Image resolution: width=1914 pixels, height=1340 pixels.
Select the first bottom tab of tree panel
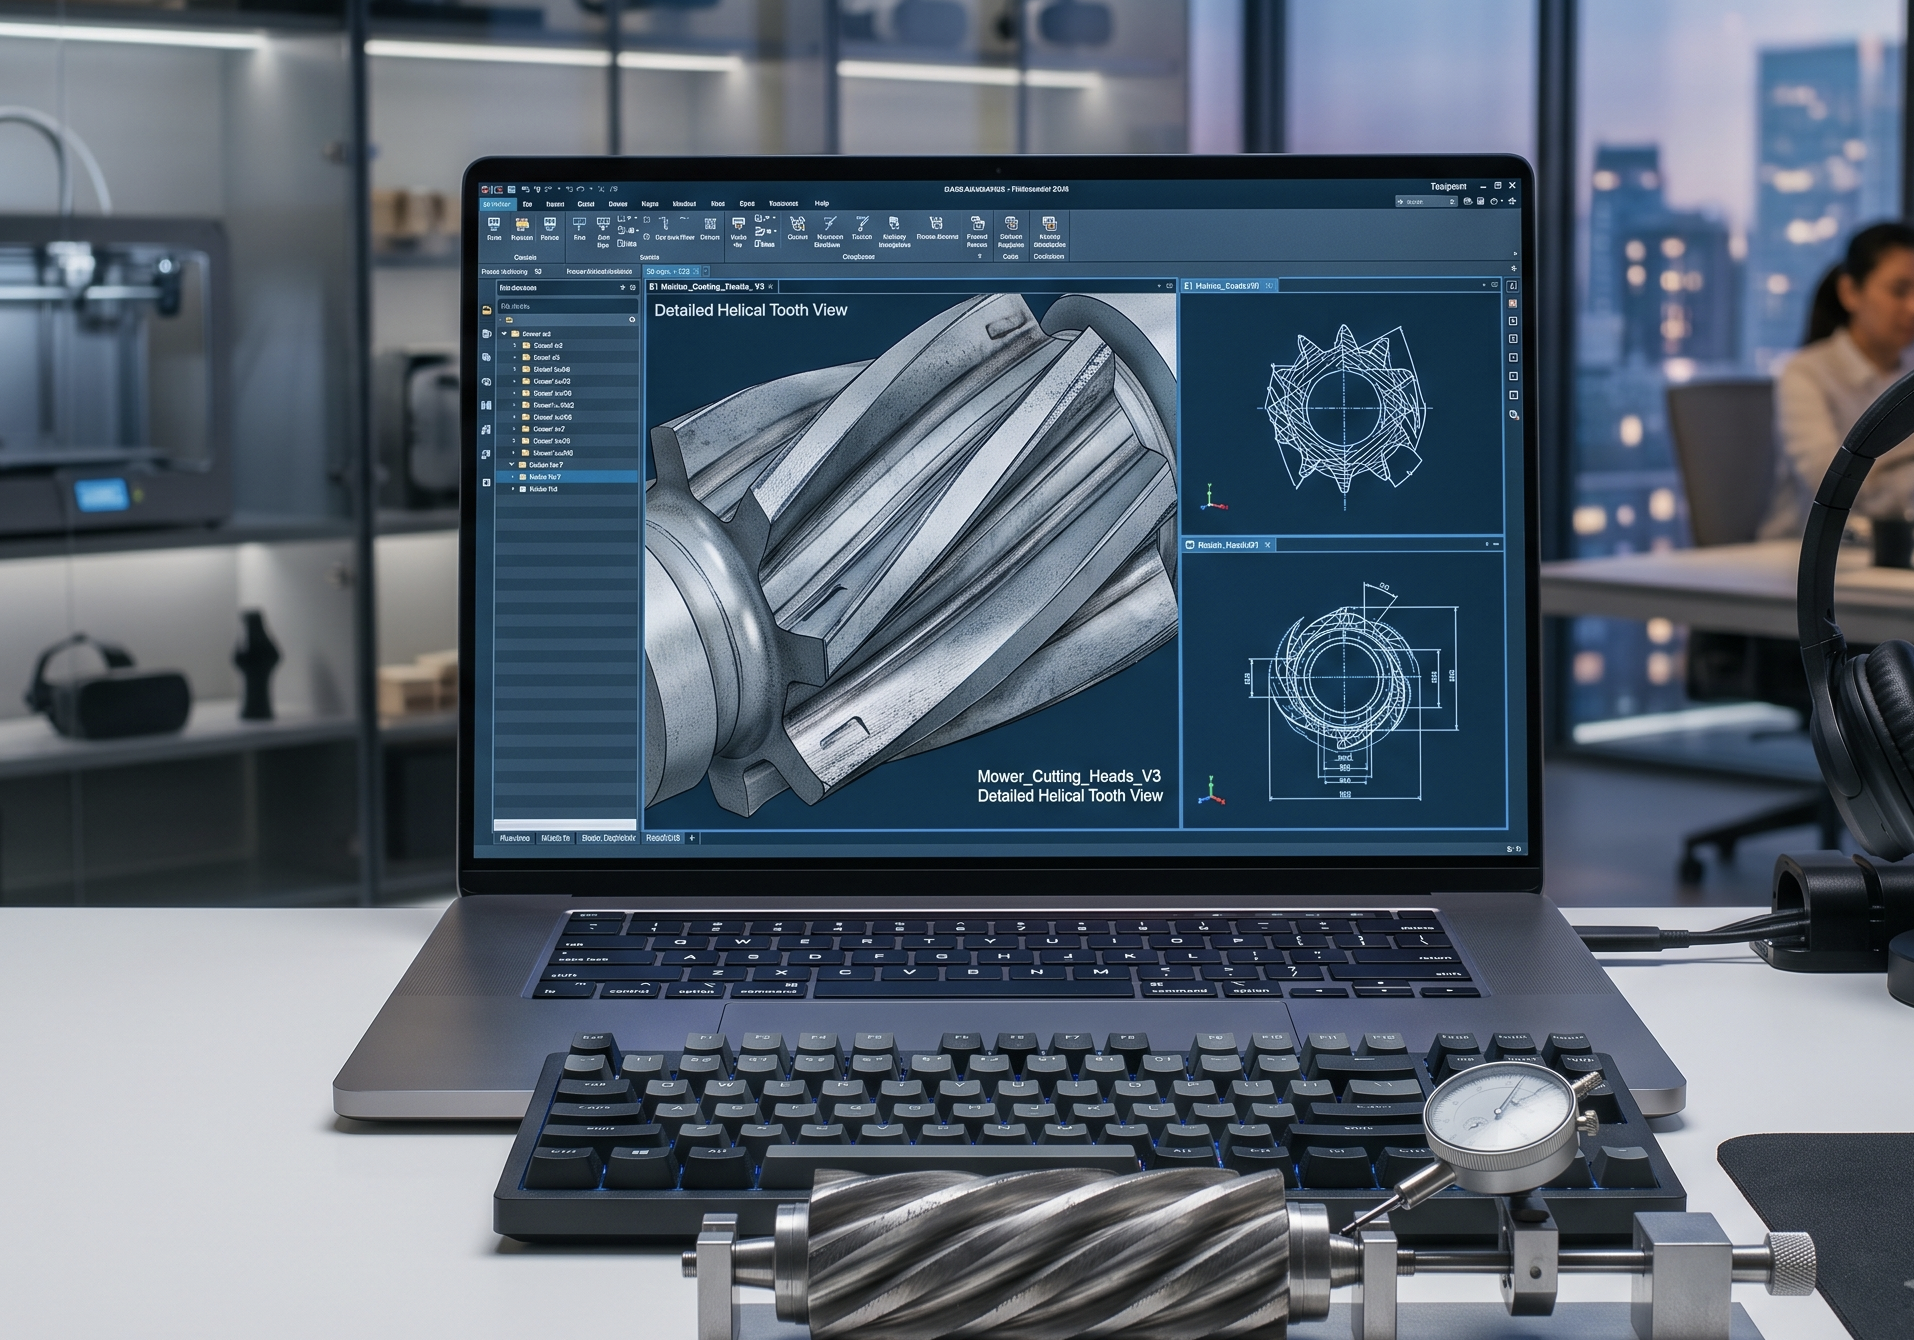(515, 838)
